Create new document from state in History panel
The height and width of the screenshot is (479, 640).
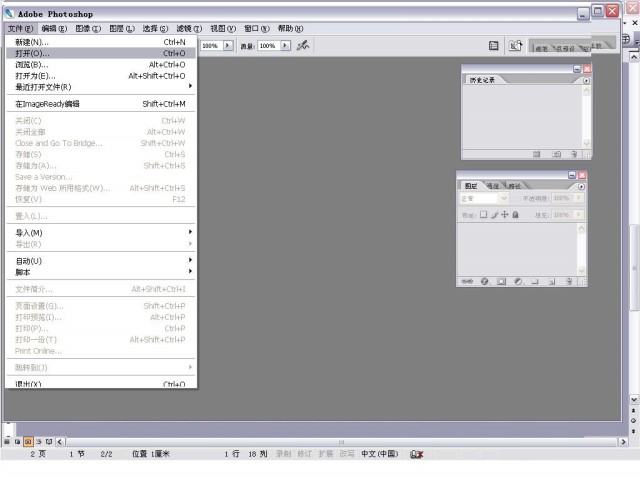537,154
